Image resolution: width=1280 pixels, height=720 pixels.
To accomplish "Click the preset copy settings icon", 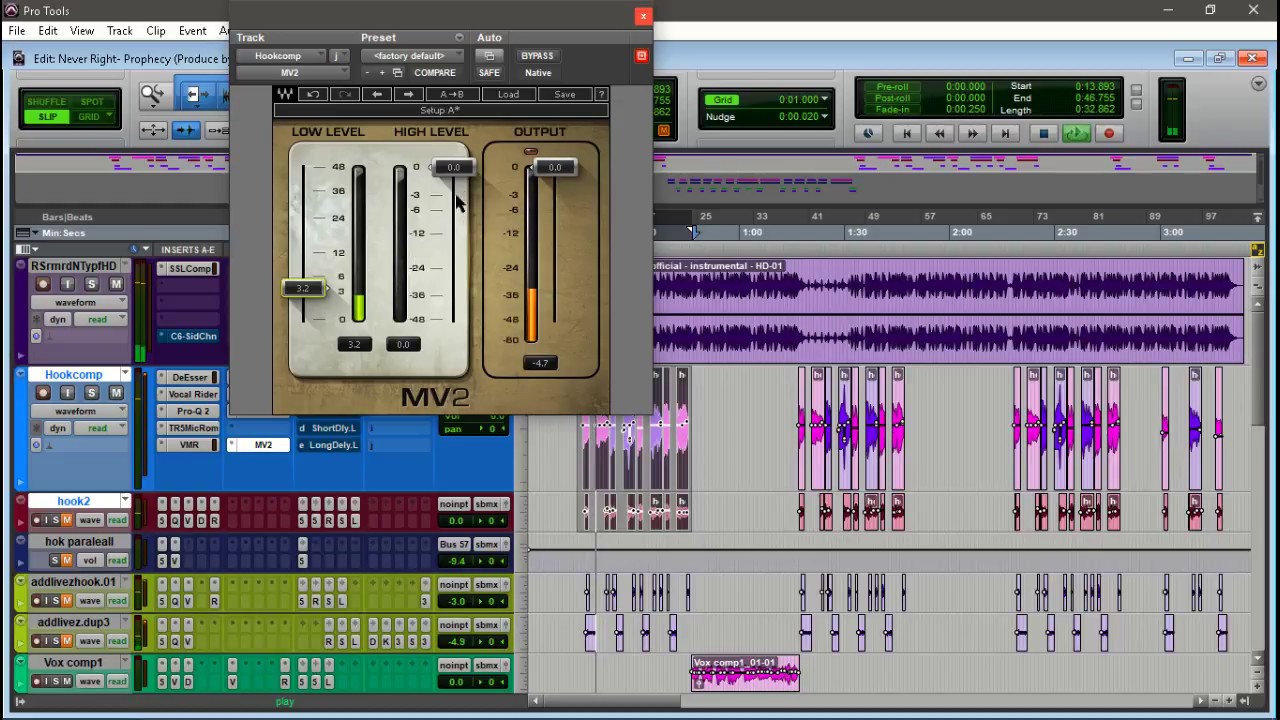I will 397,73.
